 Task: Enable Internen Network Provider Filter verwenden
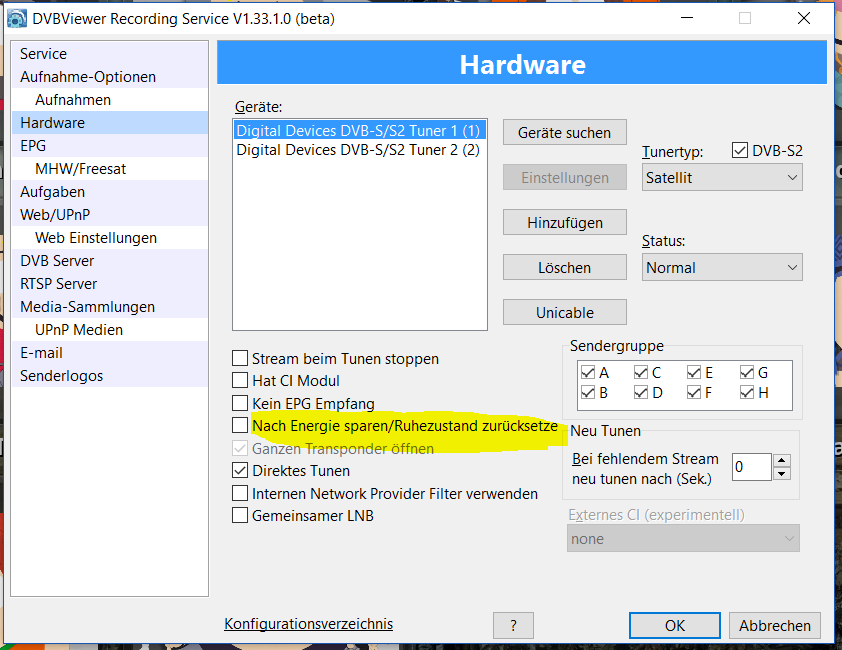[240, 493]
